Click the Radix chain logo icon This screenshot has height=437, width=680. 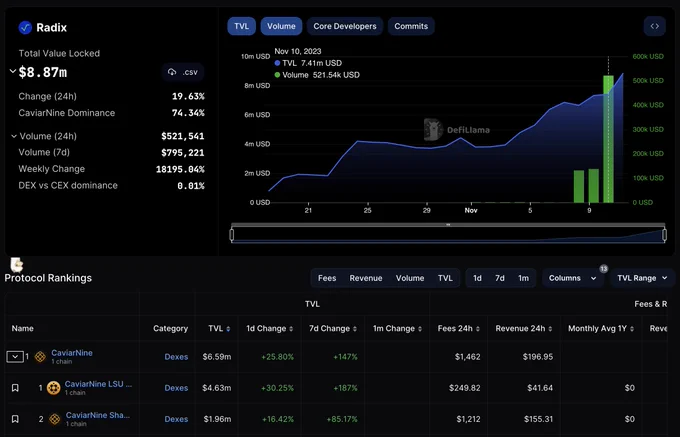(25, 28)
